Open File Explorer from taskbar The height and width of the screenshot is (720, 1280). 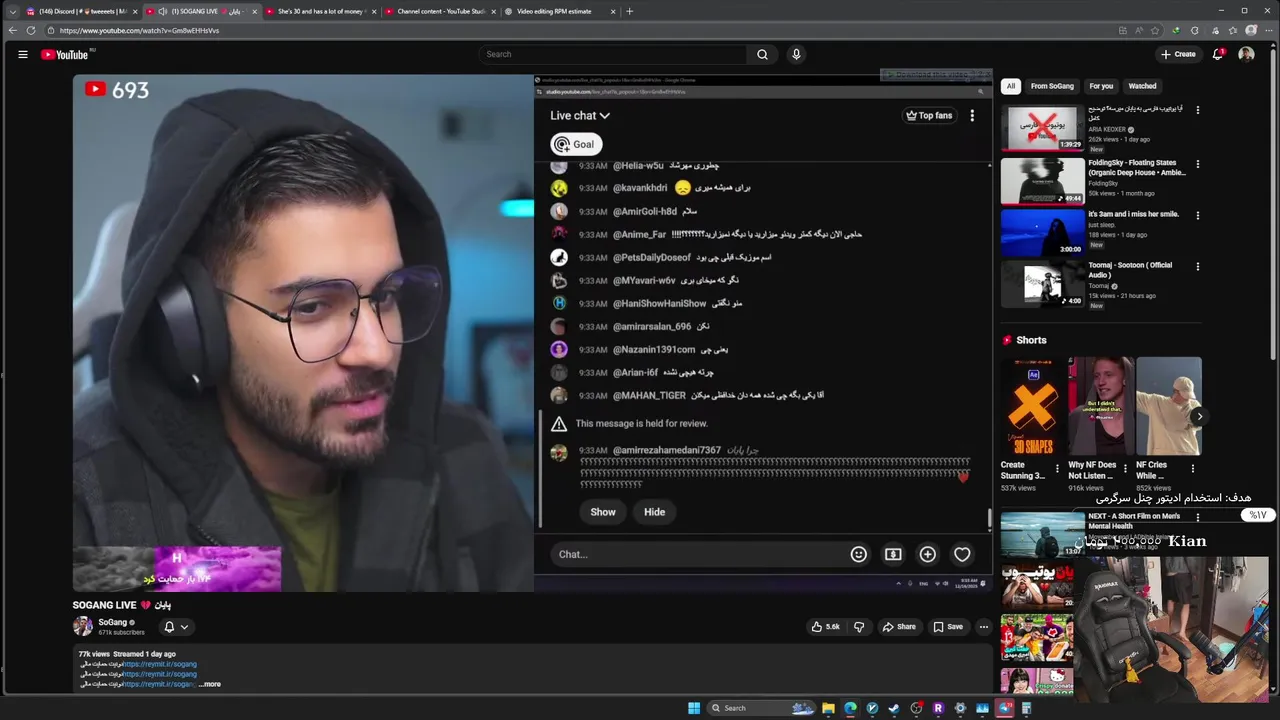tap(828, 708)
